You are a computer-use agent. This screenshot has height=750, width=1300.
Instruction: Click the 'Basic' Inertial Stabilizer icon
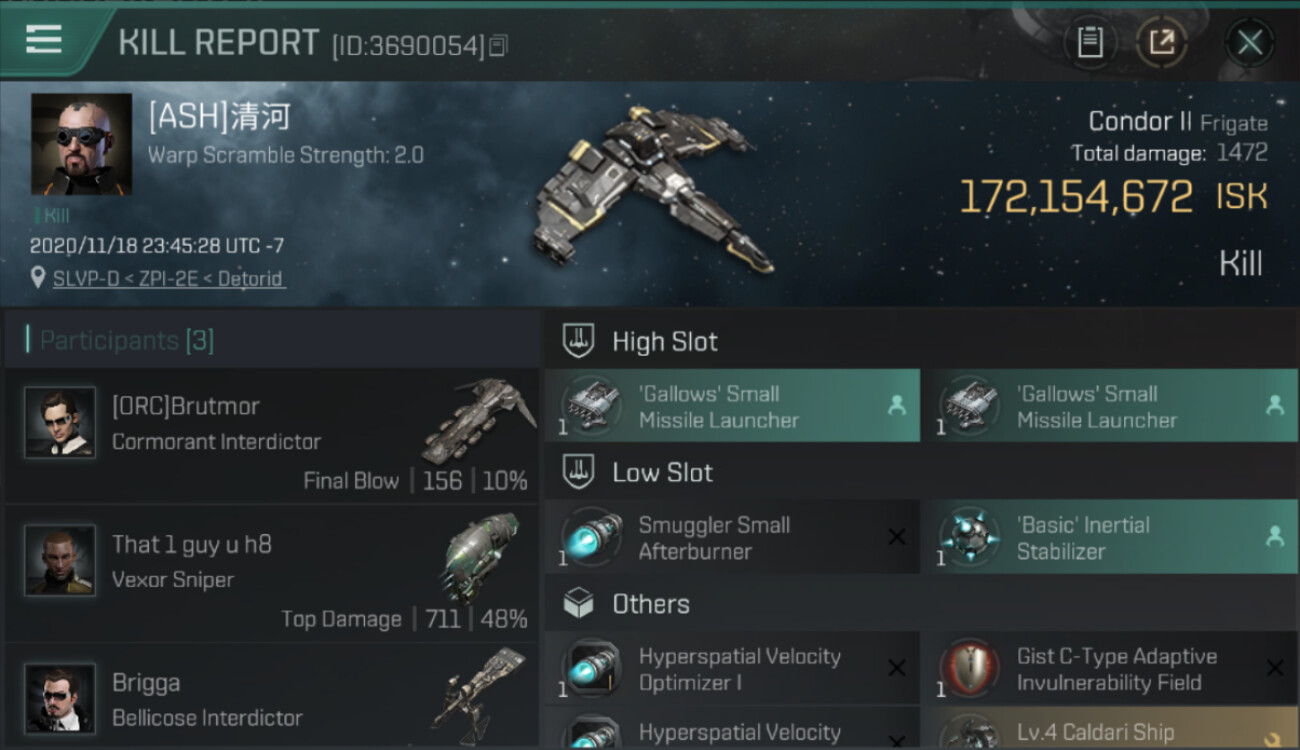click(x=968, y=537)
